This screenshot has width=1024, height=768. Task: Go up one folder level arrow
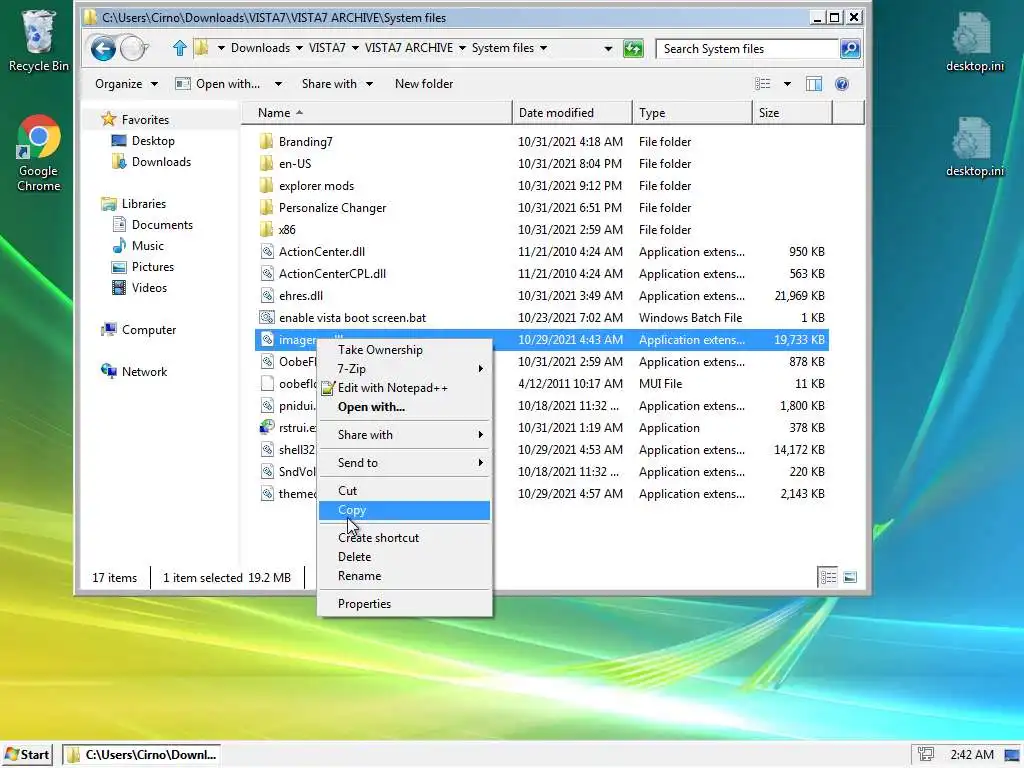click(180, 48)
